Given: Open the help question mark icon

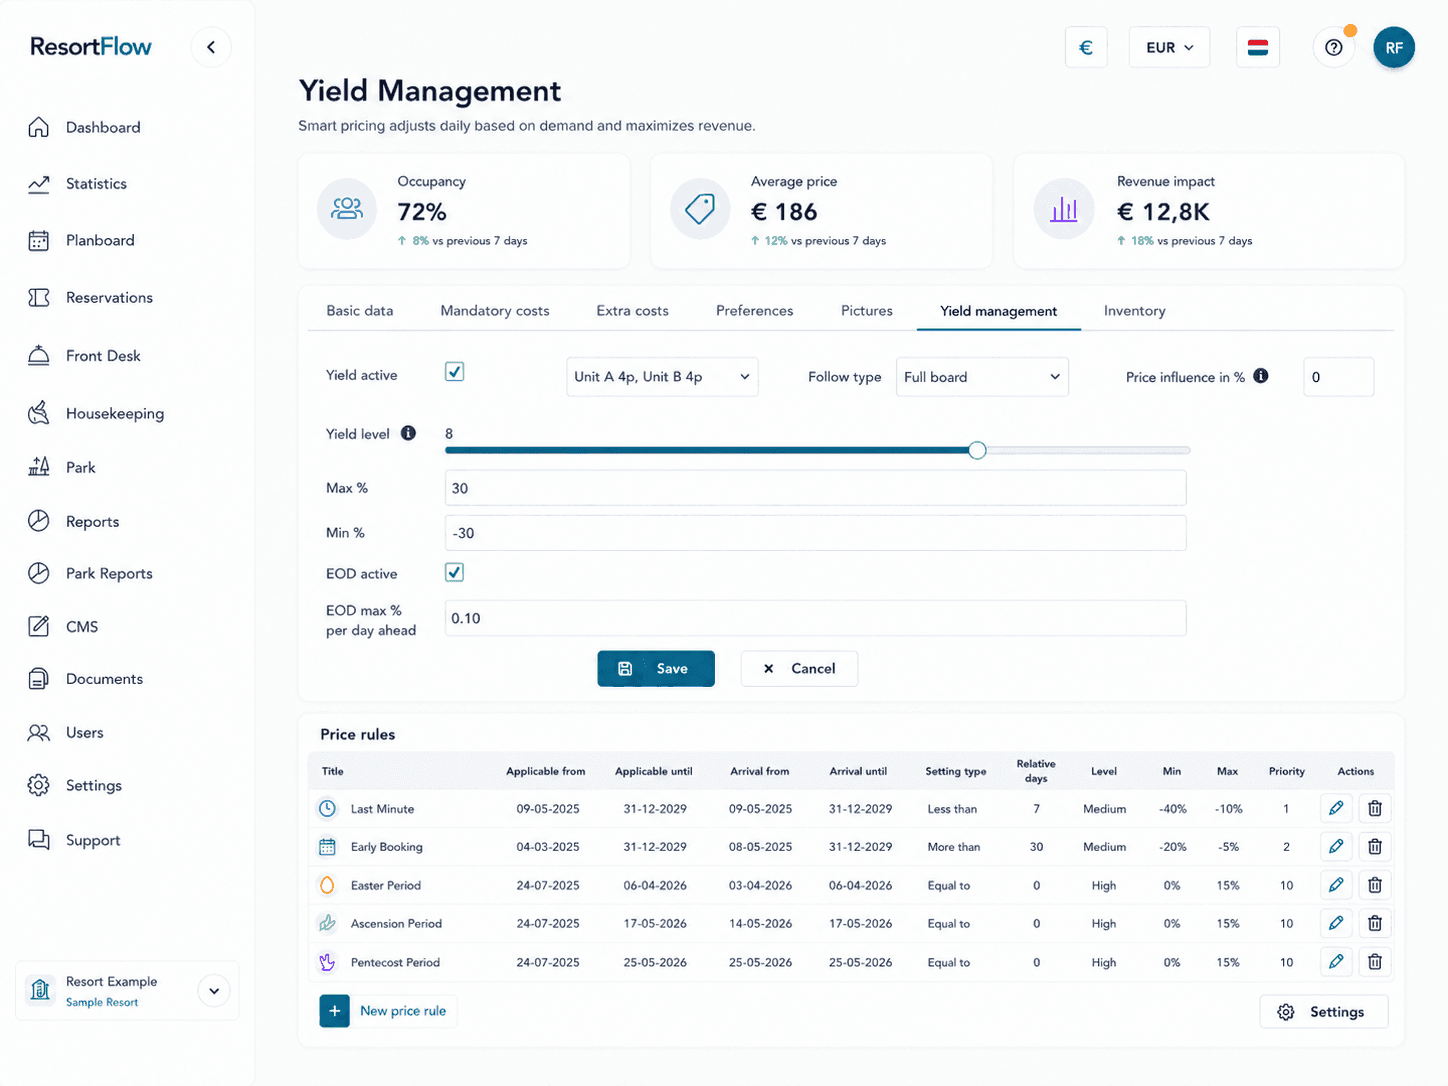Looking at the screenshot, I should [x=1334, y=47].
